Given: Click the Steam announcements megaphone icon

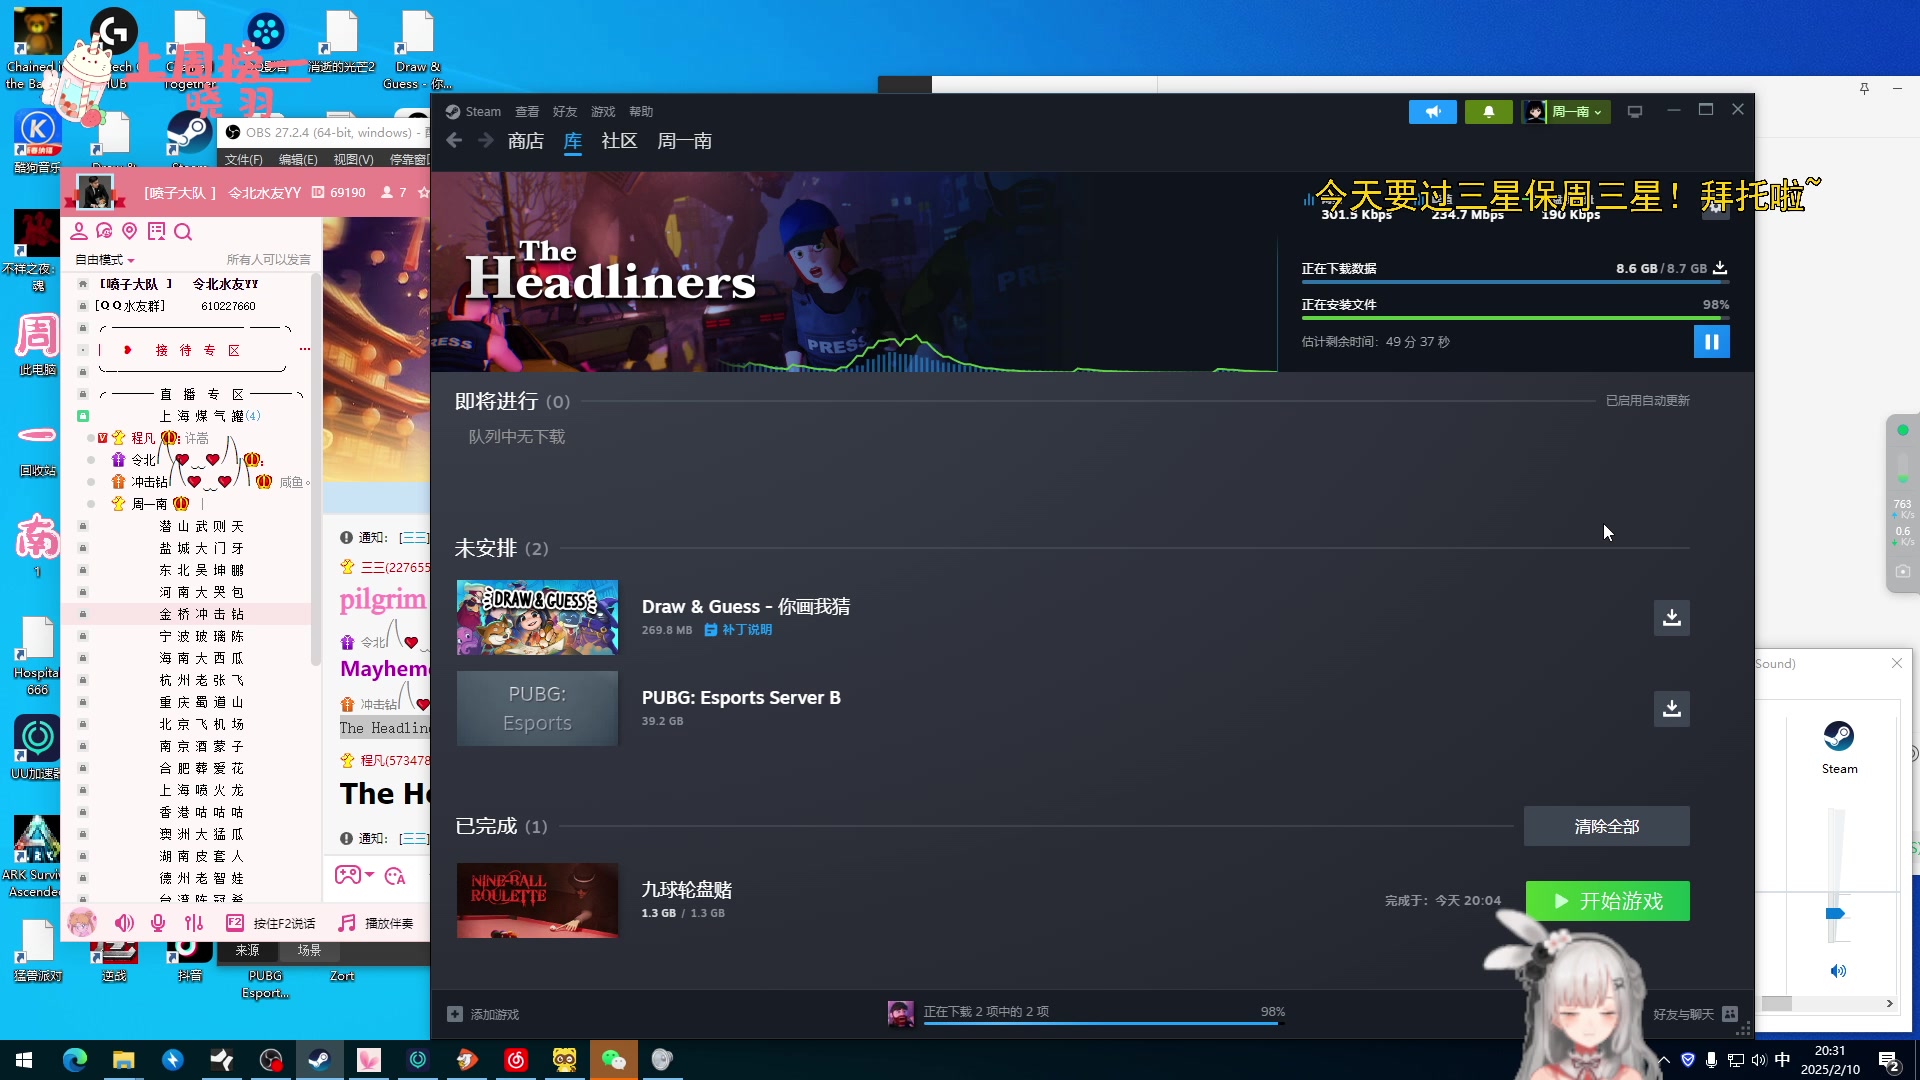Looking at the screenshot, I should pyautogui.click(x=1433, y=112).
